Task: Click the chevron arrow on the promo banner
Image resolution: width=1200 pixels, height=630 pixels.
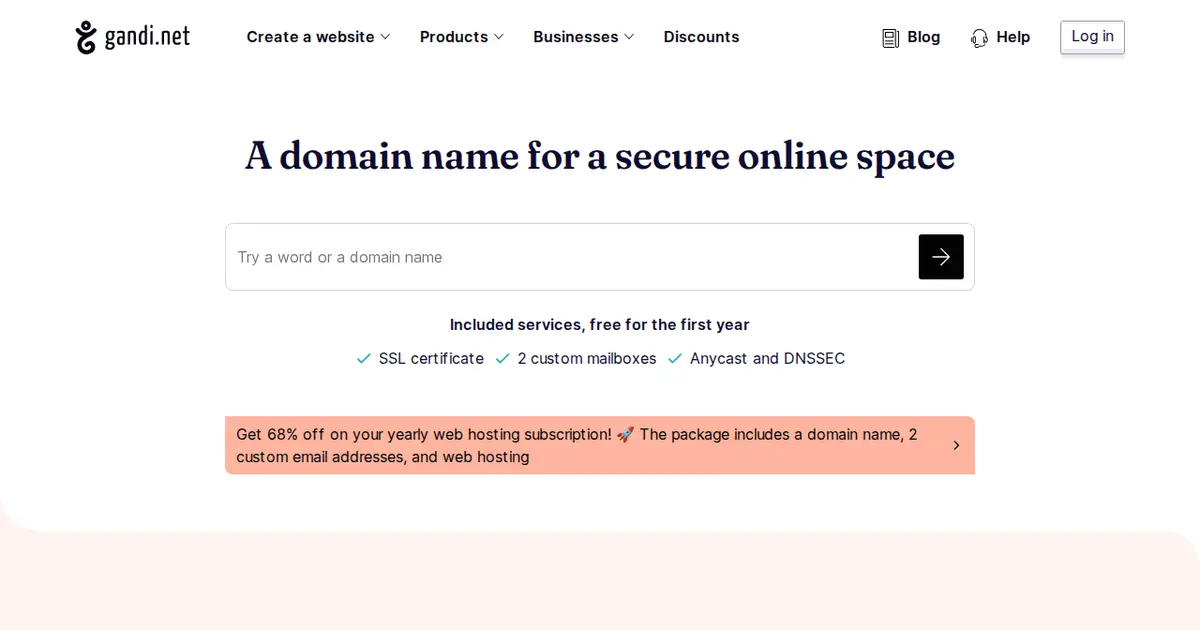Action: 956,446
